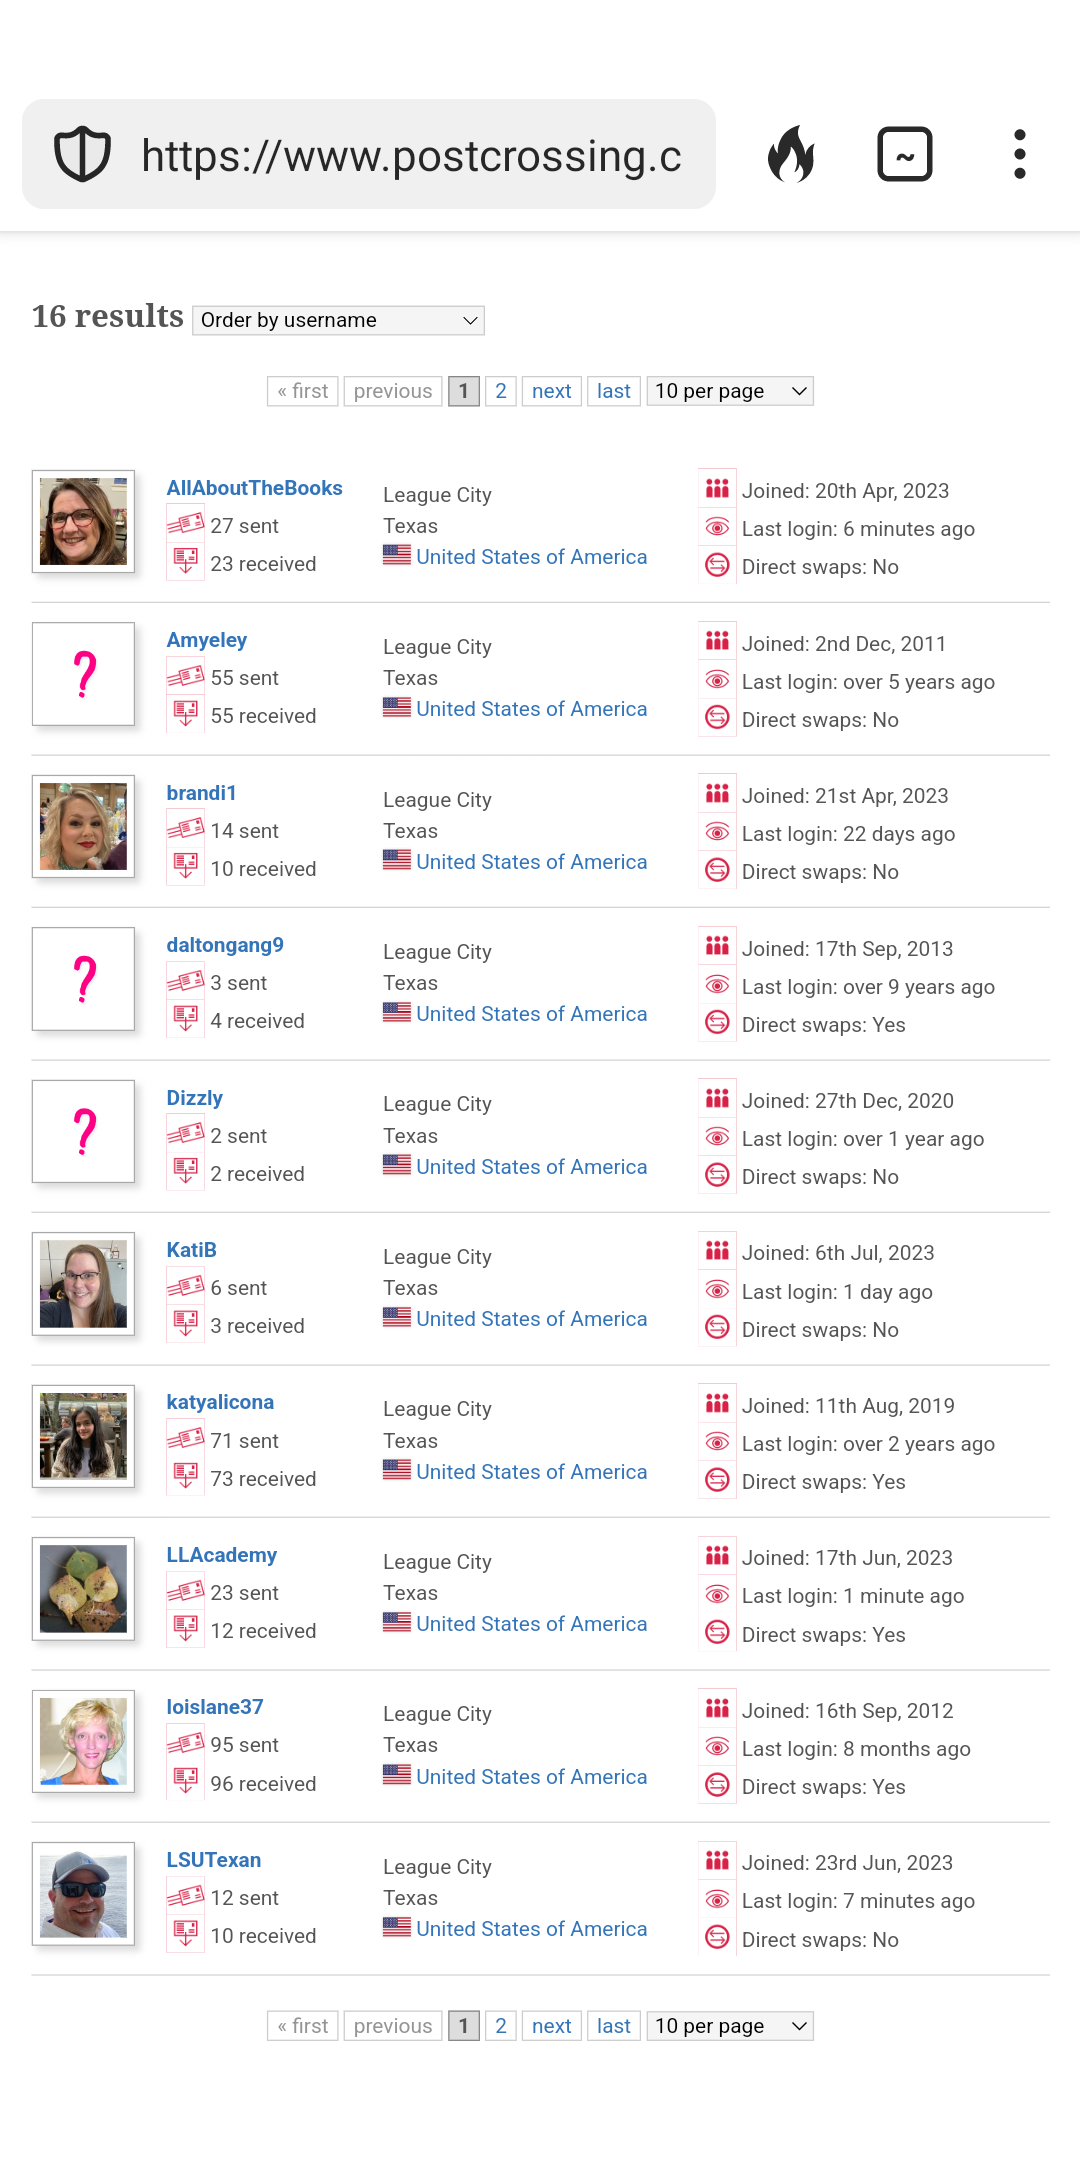The height and width of the screenshot is (2160, 1080).
Task: Click United States of America link for LSUTexan
Action: (532, 1929)
